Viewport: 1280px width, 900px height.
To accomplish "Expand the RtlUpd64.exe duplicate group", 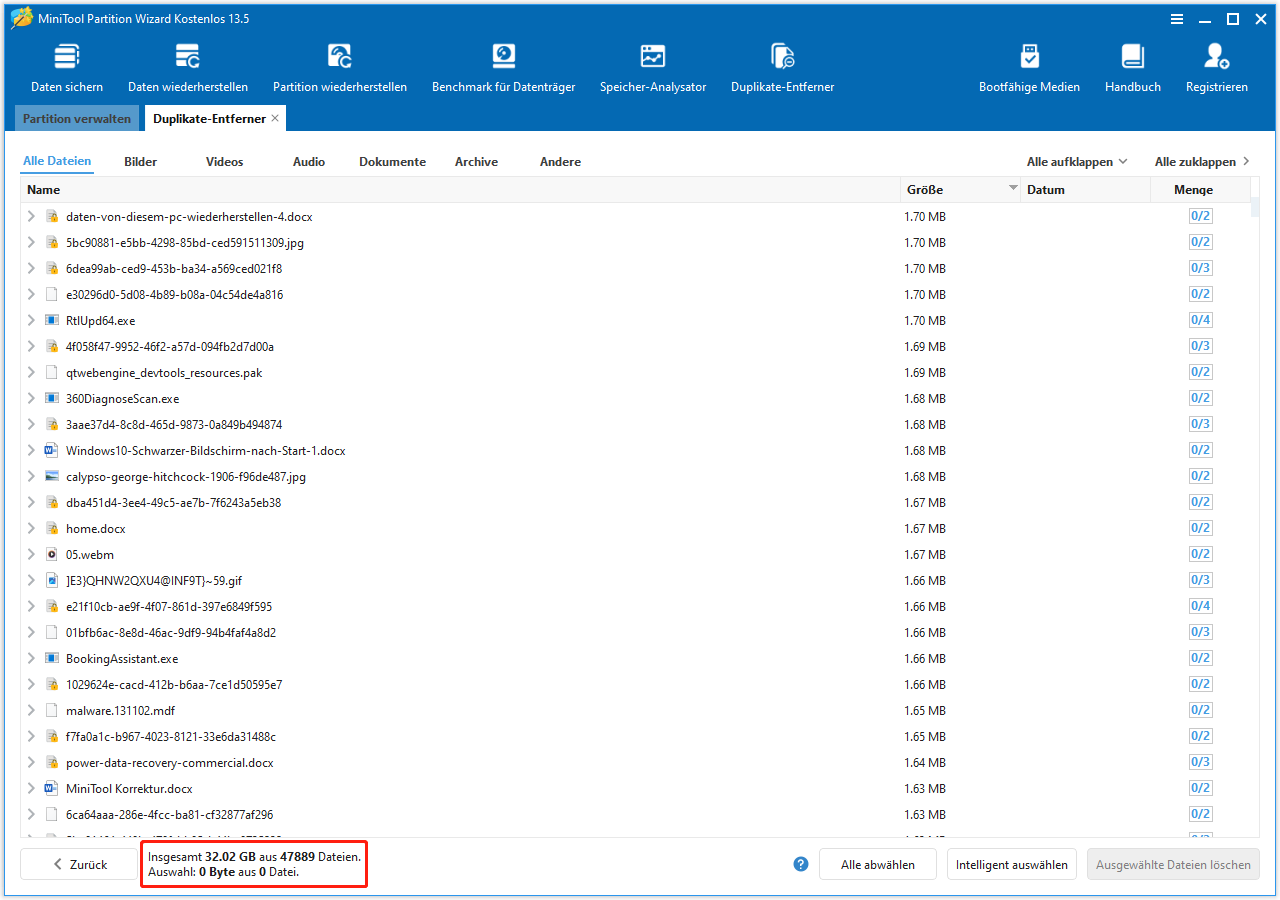I will pyautogui.click(x=31, y=320).
